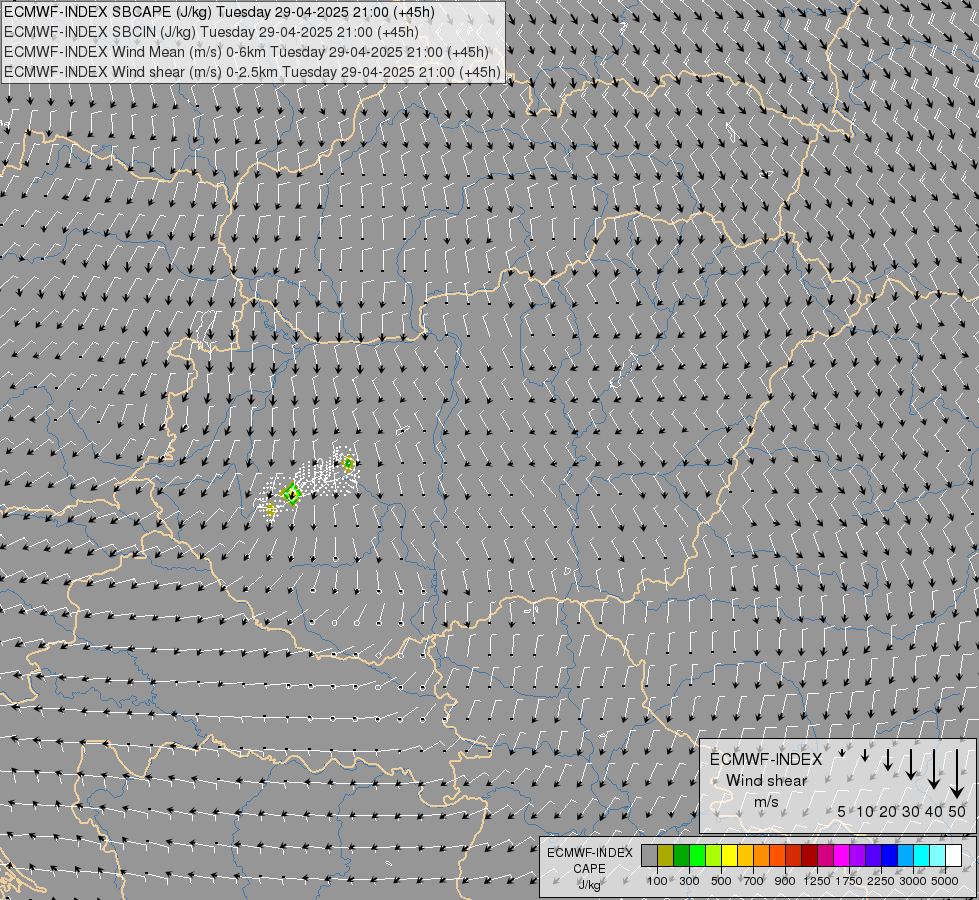Screen dimensions: 979x900
Task: Click the 'CAPE' legend title text
Action: coord(589,869)
